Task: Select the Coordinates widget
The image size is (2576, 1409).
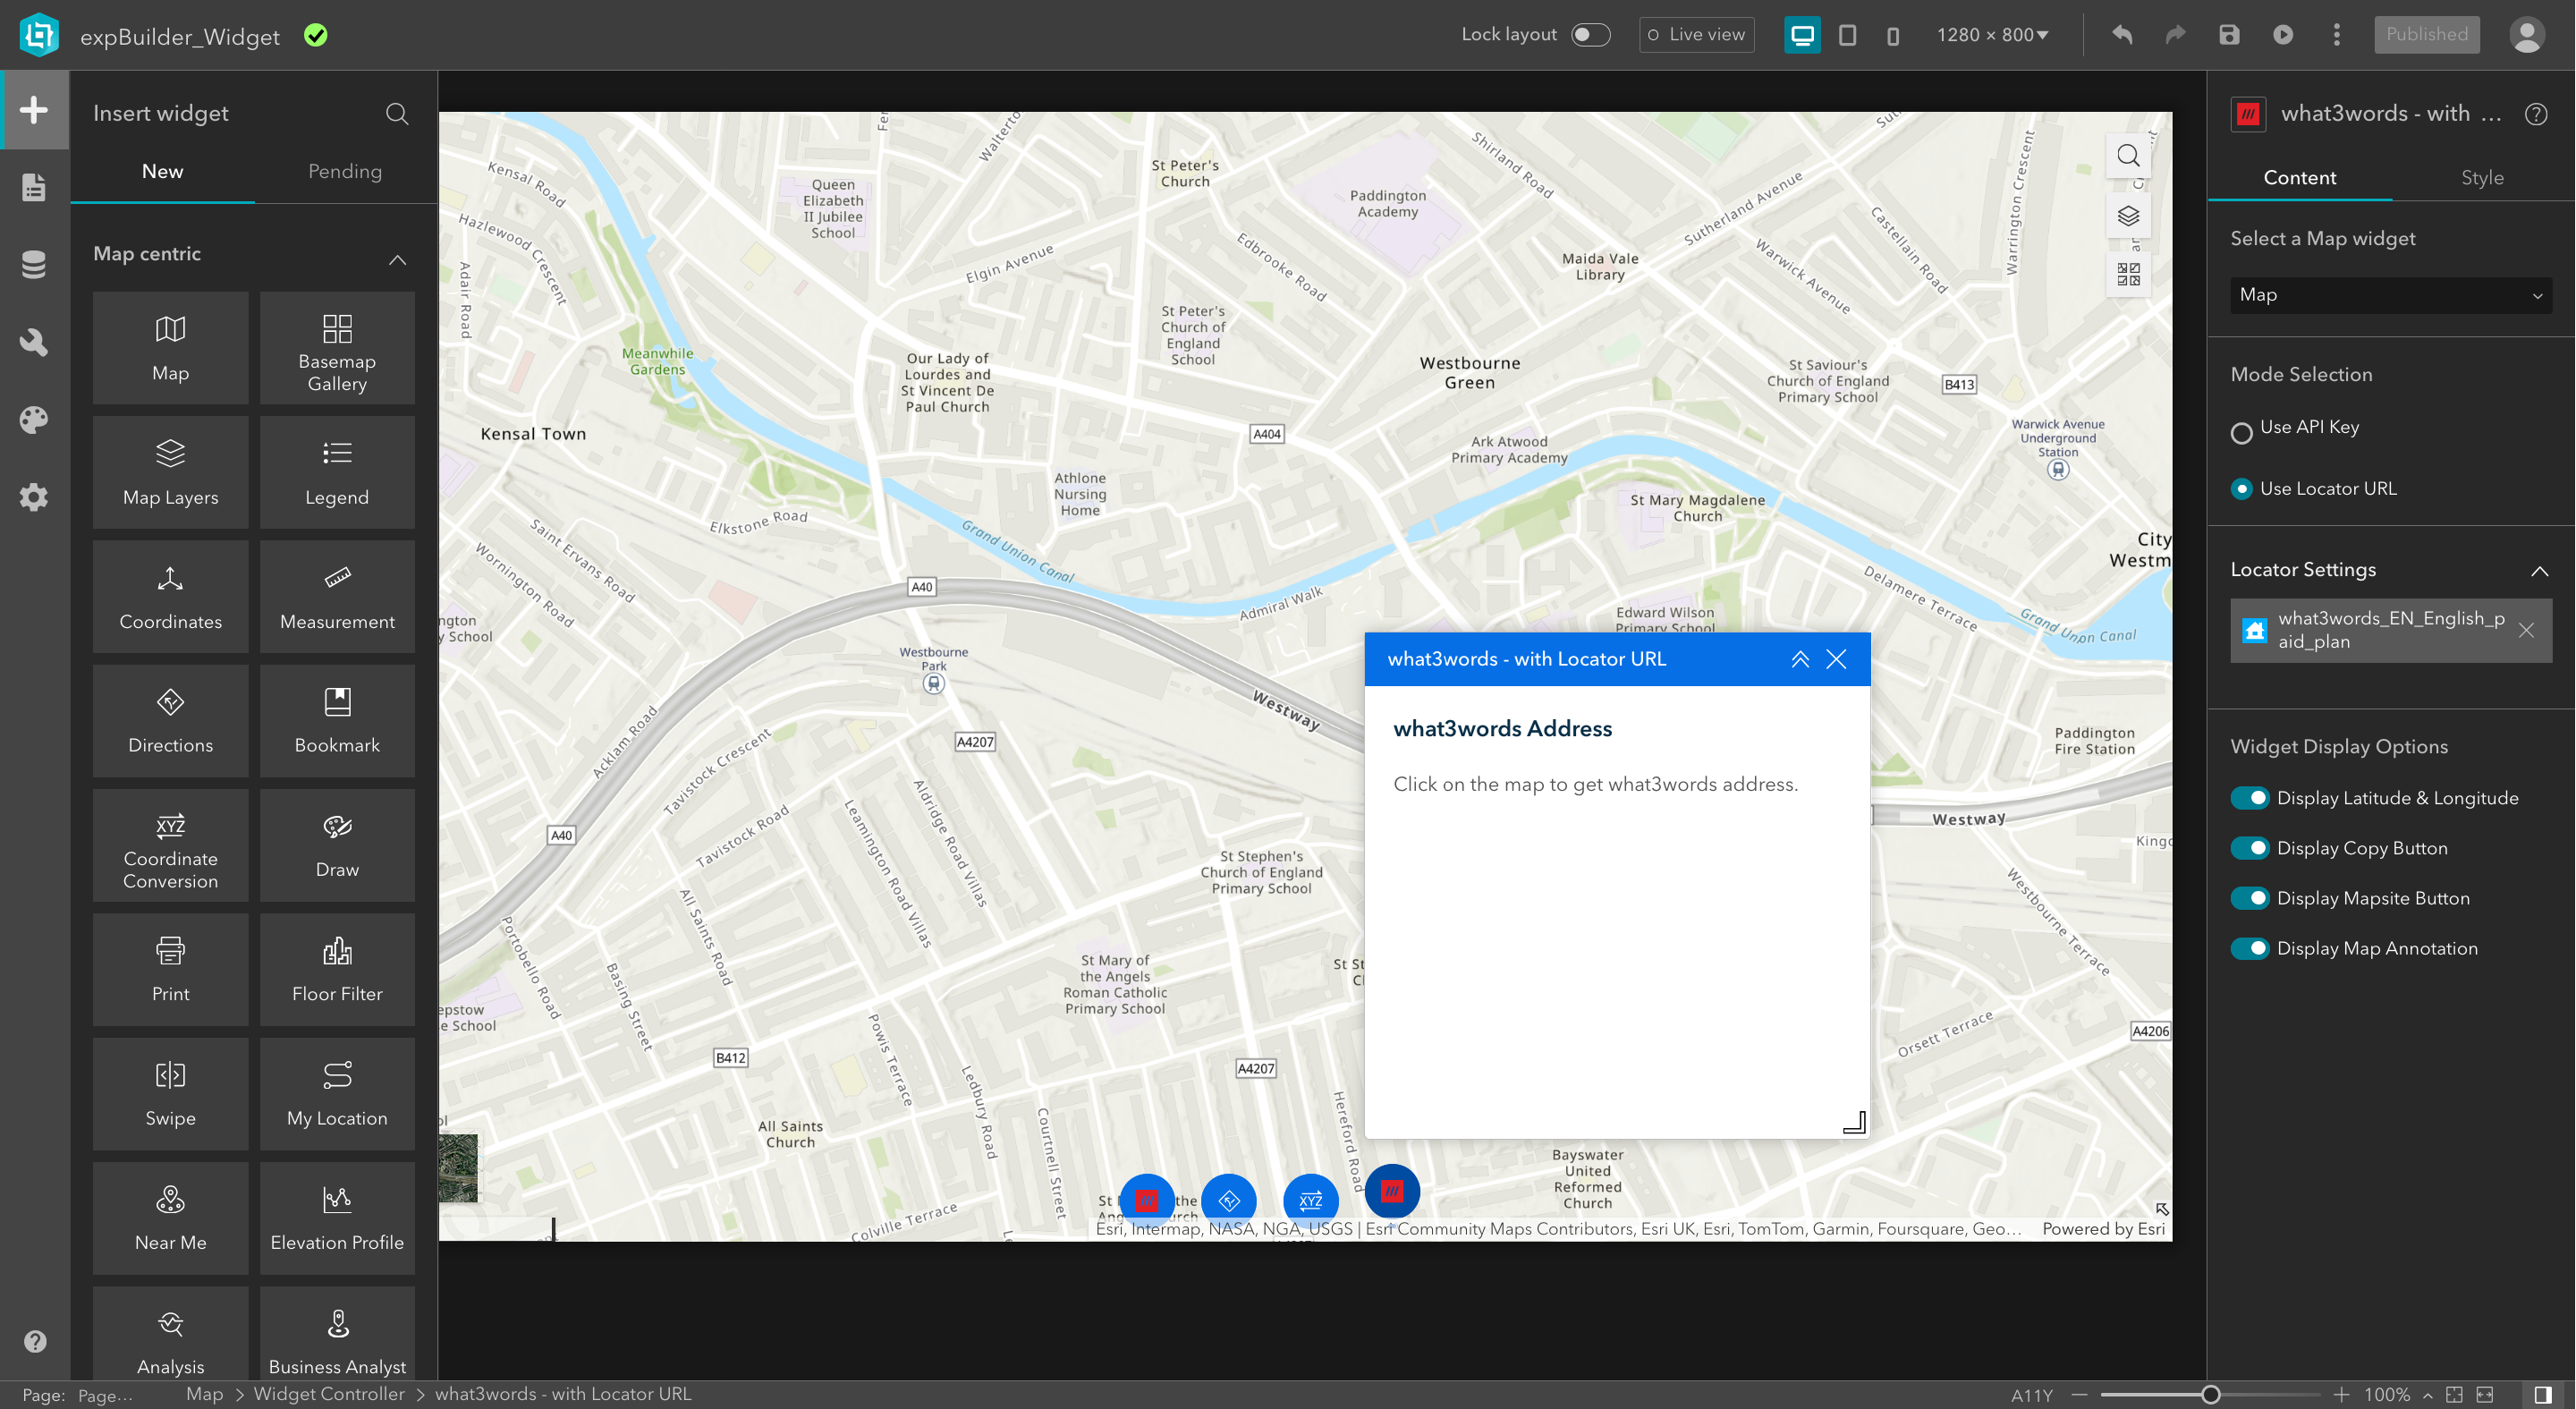Action: pos(170,596)
